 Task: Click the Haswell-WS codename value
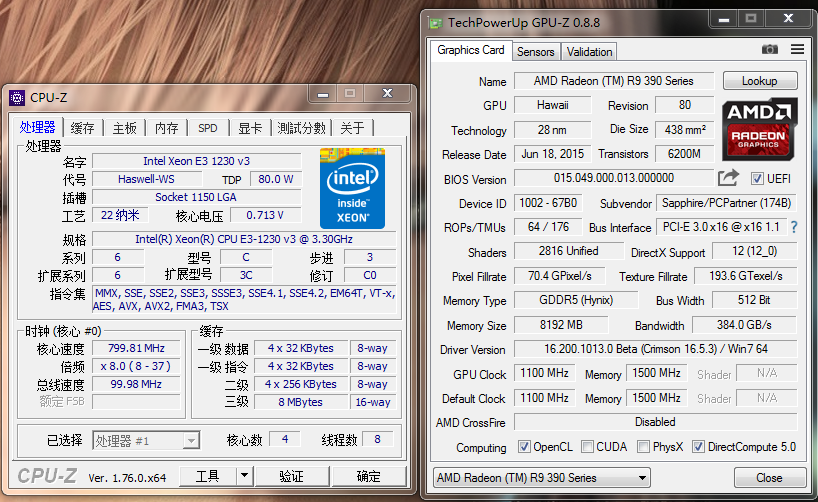click(x=147, y=179)
